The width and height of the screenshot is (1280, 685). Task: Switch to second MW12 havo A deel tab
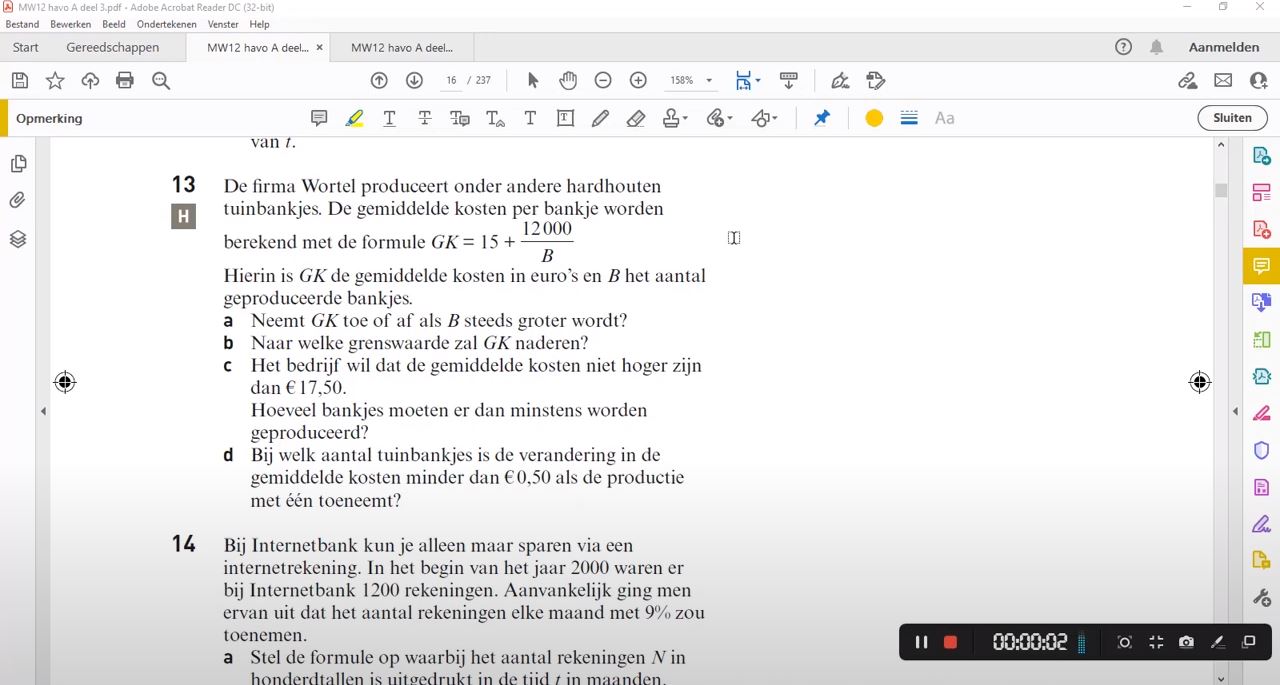402,47
